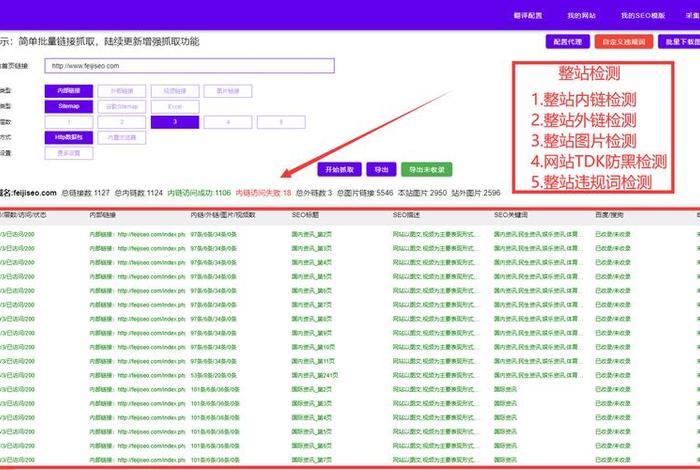This screenshot has width=700, height=470.
Task: Select the 图片链接 link type option
Action: [228, 91]
